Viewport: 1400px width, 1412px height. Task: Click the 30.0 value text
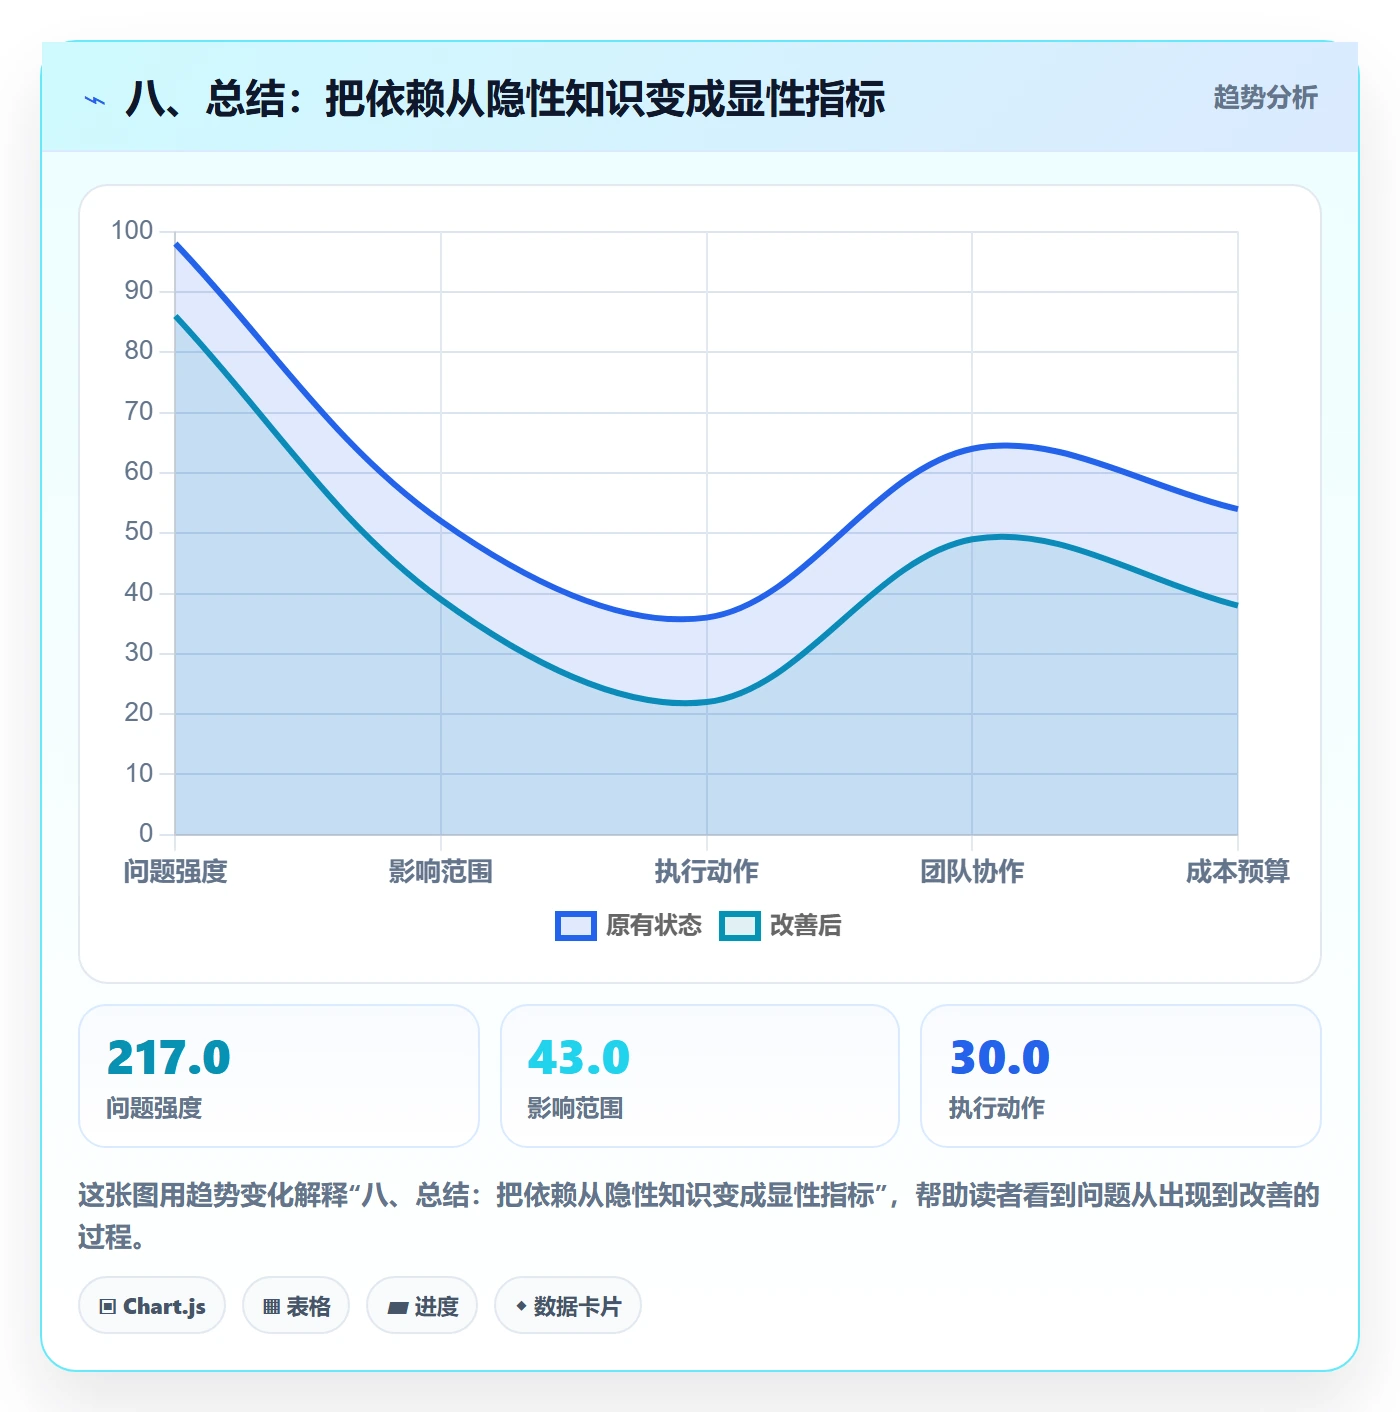coord(1000,1058)
